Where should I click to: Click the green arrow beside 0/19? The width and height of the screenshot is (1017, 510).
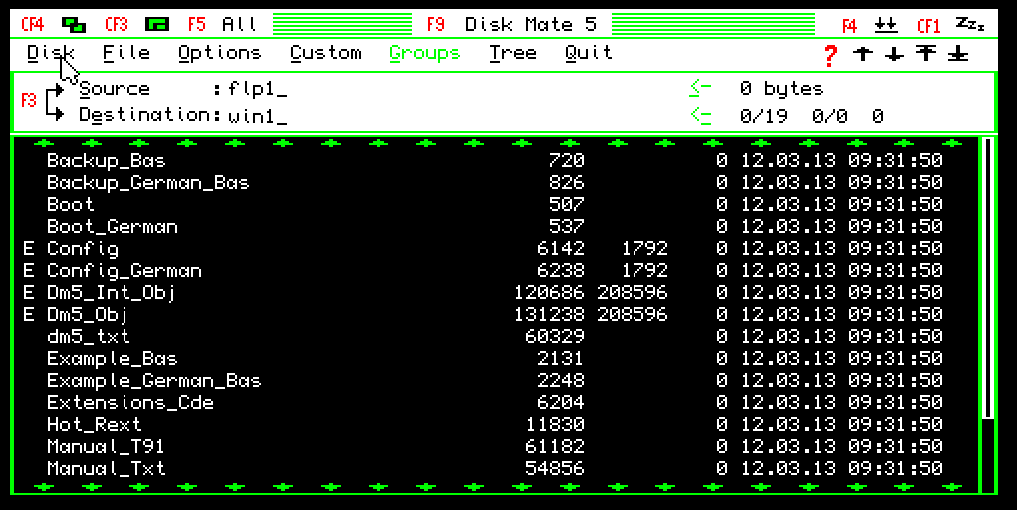(x=700, y=115)
